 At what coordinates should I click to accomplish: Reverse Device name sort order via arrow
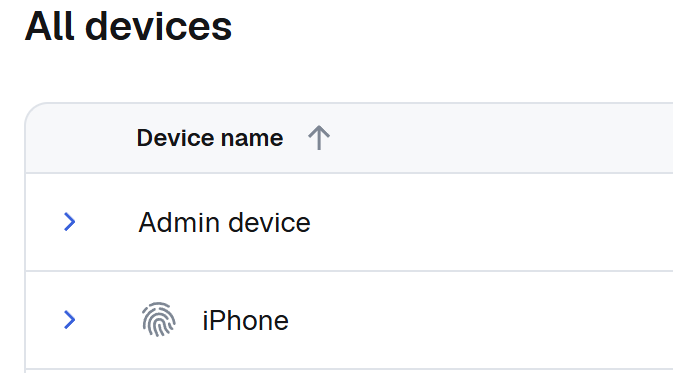[319, 138]
